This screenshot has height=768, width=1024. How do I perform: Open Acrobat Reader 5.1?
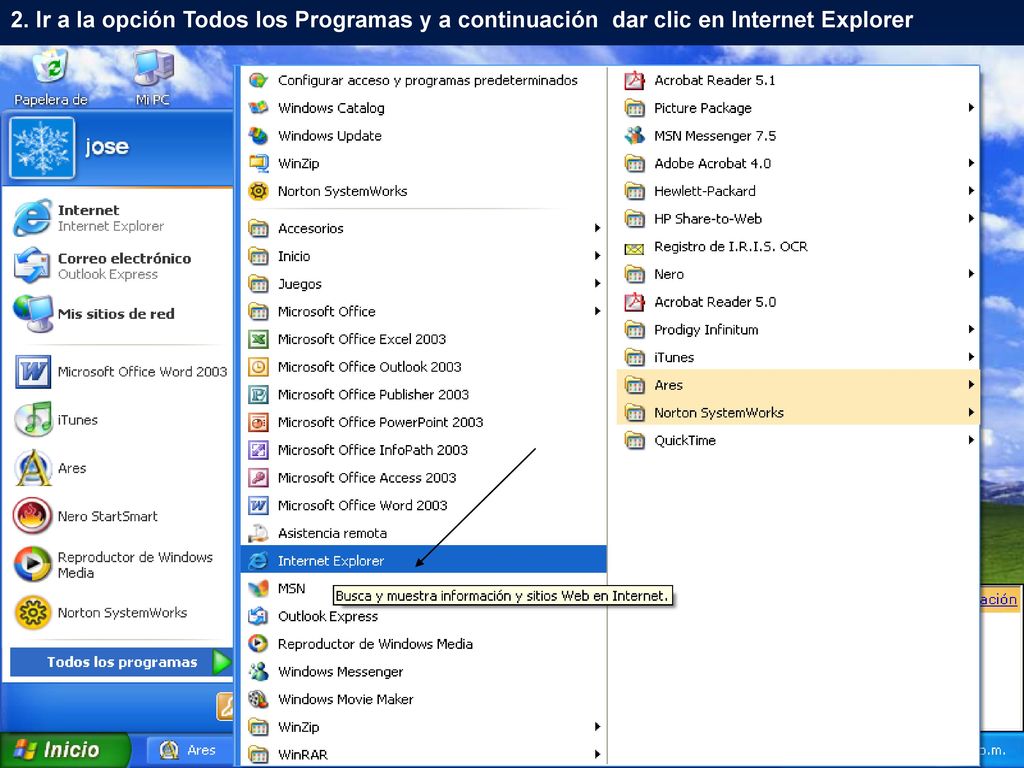(x=798, y=80)
